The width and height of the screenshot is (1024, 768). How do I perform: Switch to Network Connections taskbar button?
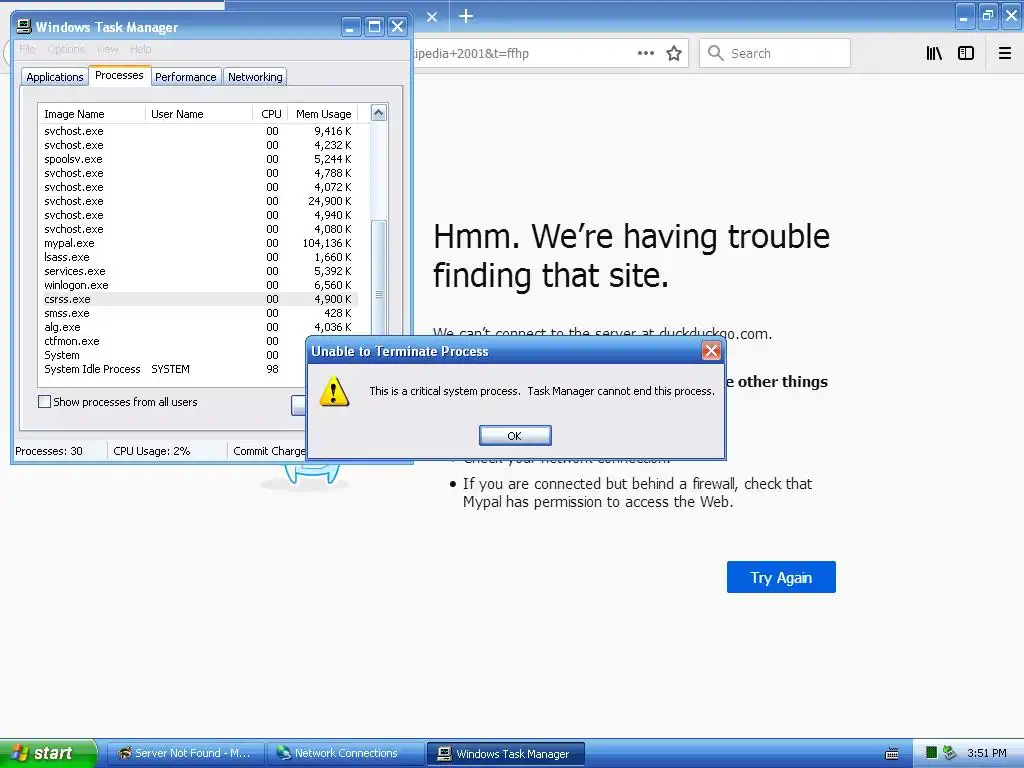click(345, 753)
